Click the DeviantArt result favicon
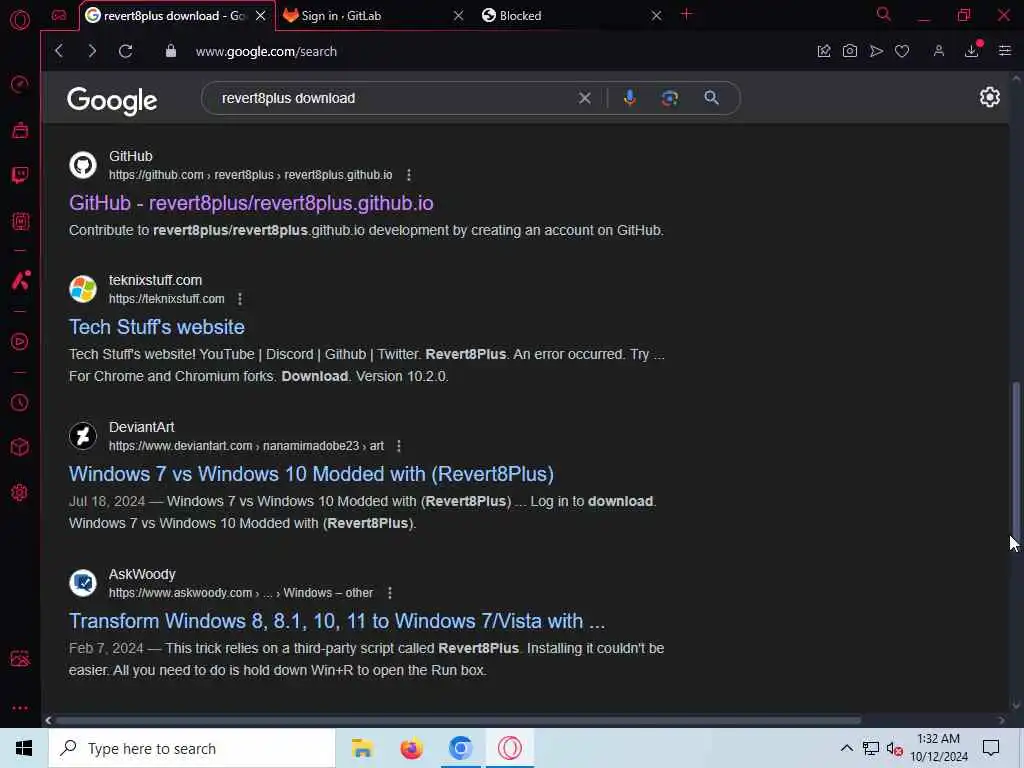The height and width of the screenshot is (768, 1024). coord(83,436)
